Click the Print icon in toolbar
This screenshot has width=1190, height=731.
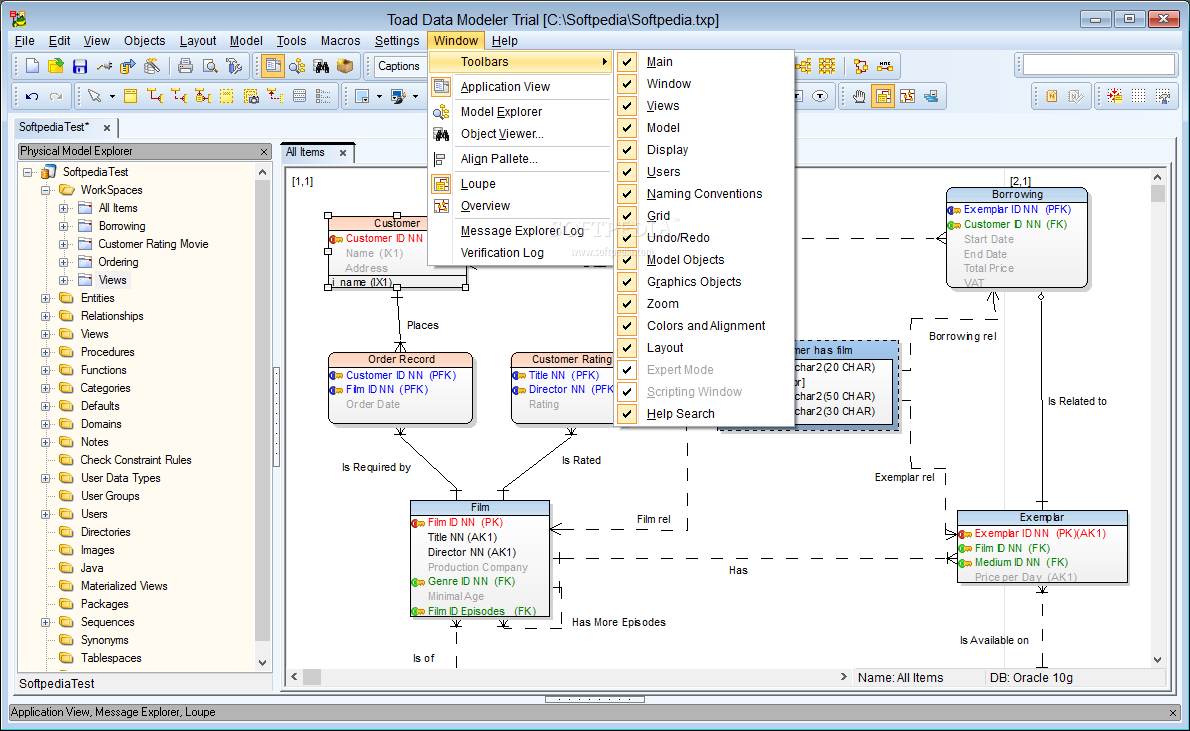pyautogui.click(x=185, y=66)
